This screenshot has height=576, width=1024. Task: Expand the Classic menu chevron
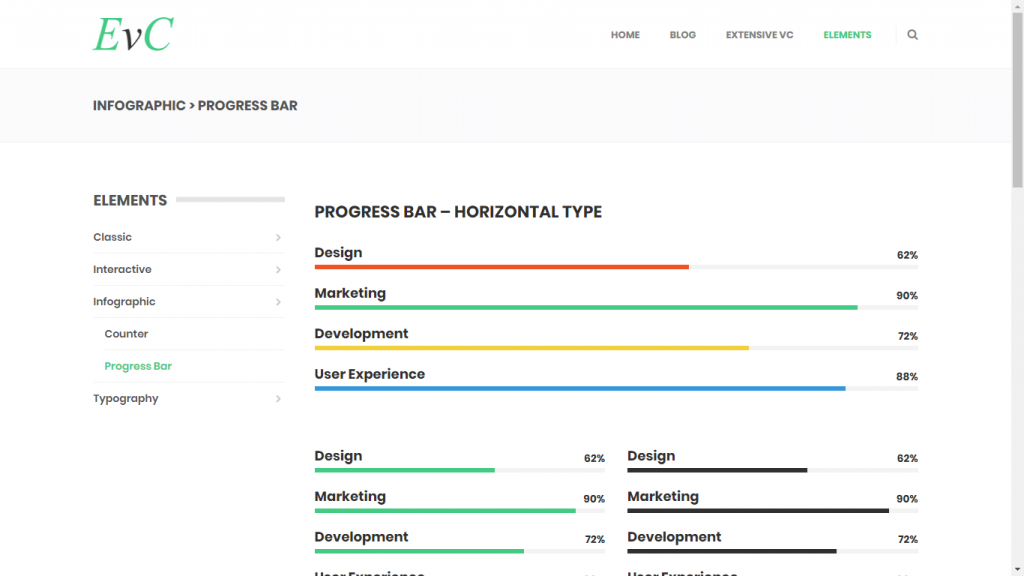pos(278,238)
